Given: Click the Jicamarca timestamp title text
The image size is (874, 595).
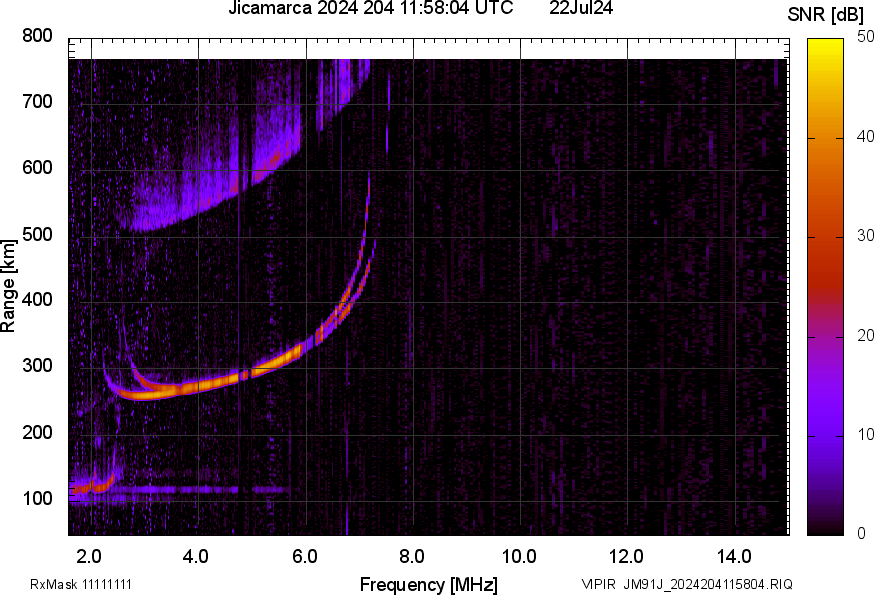Looking at the screenshot, I should click(x=370, y=9).
